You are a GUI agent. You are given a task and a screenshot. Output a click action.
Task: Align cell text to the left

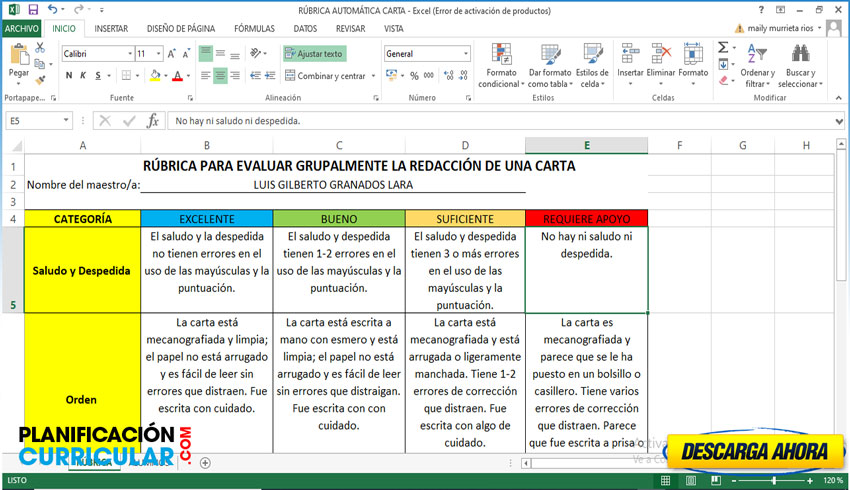tap(205, 76)
